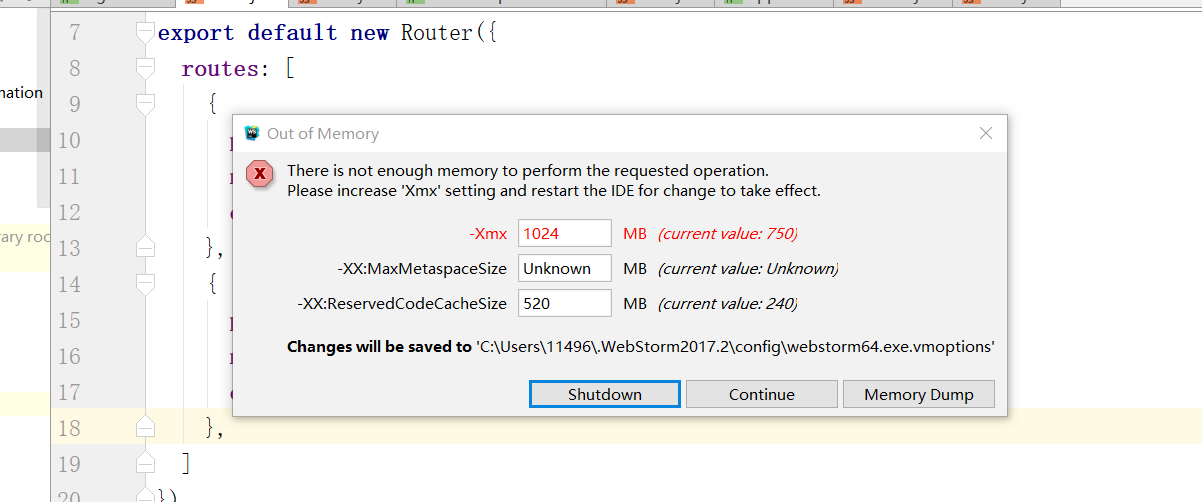Image resolution: width=1202 pixels, height=502 pixels.
Task: Click the fold end marker on line 13
Action: pyautogui.click(x=146, y=246)
